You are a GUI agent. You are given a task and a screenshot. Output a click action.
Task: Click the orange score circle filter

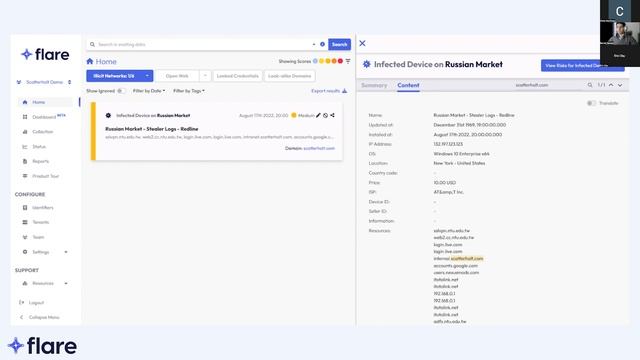coord(334,61)
